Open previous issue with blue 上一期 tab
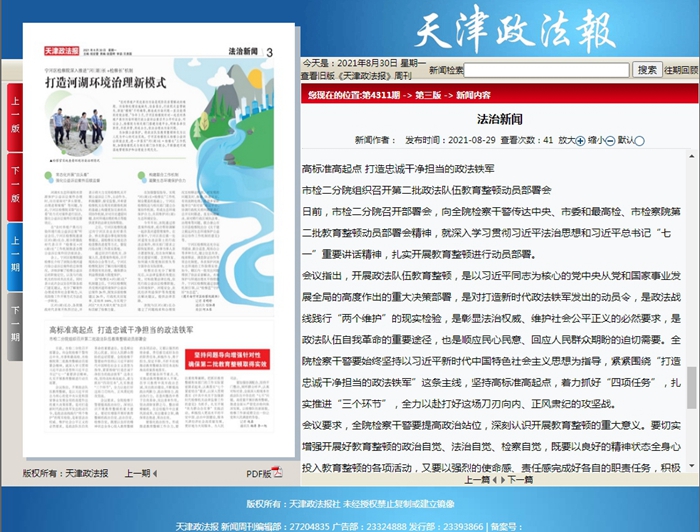Screen dimensions: 700x532 [x=15, y=255]
